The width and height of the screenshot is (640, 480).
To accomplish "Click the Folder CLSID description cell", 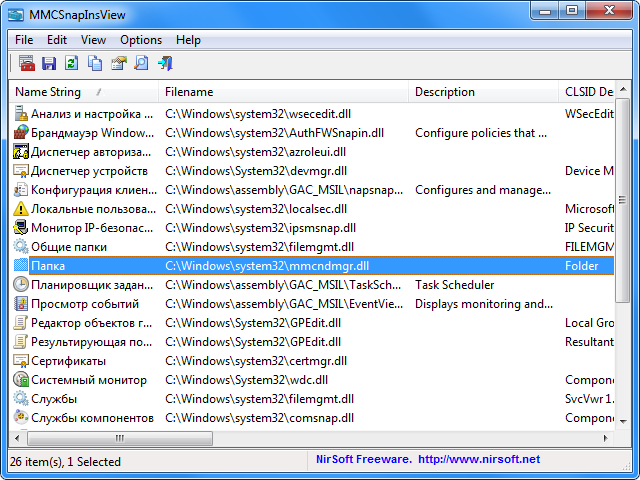I will 582,266.
